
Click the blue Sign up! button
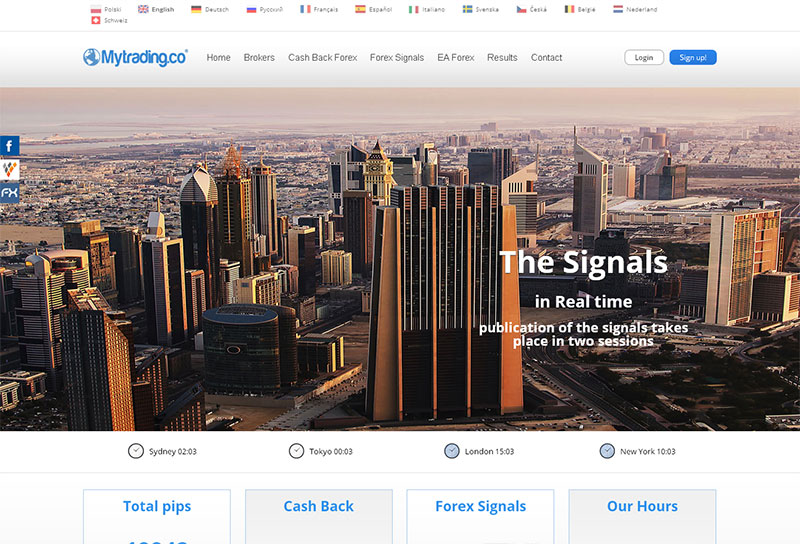coord(693,58)
